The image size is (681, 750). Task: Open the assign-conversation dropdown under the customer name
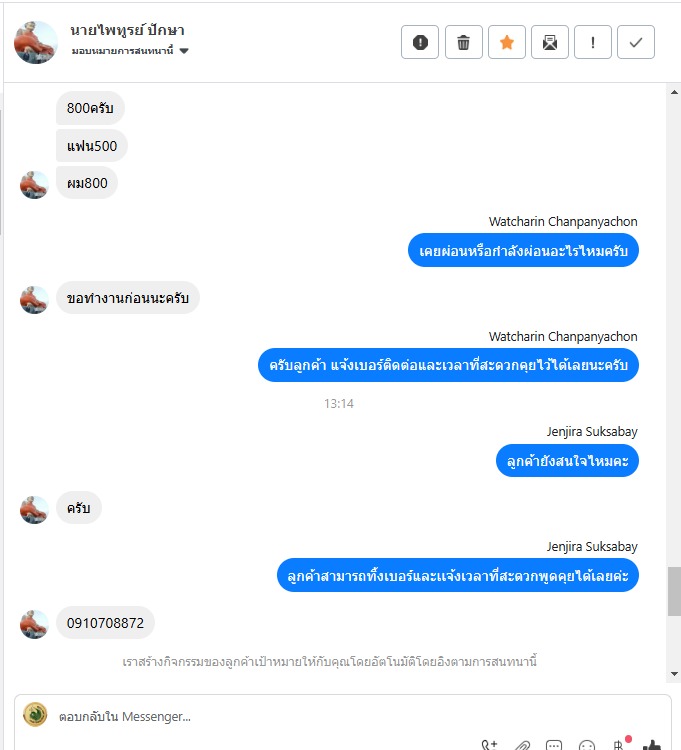coord(130,51)
